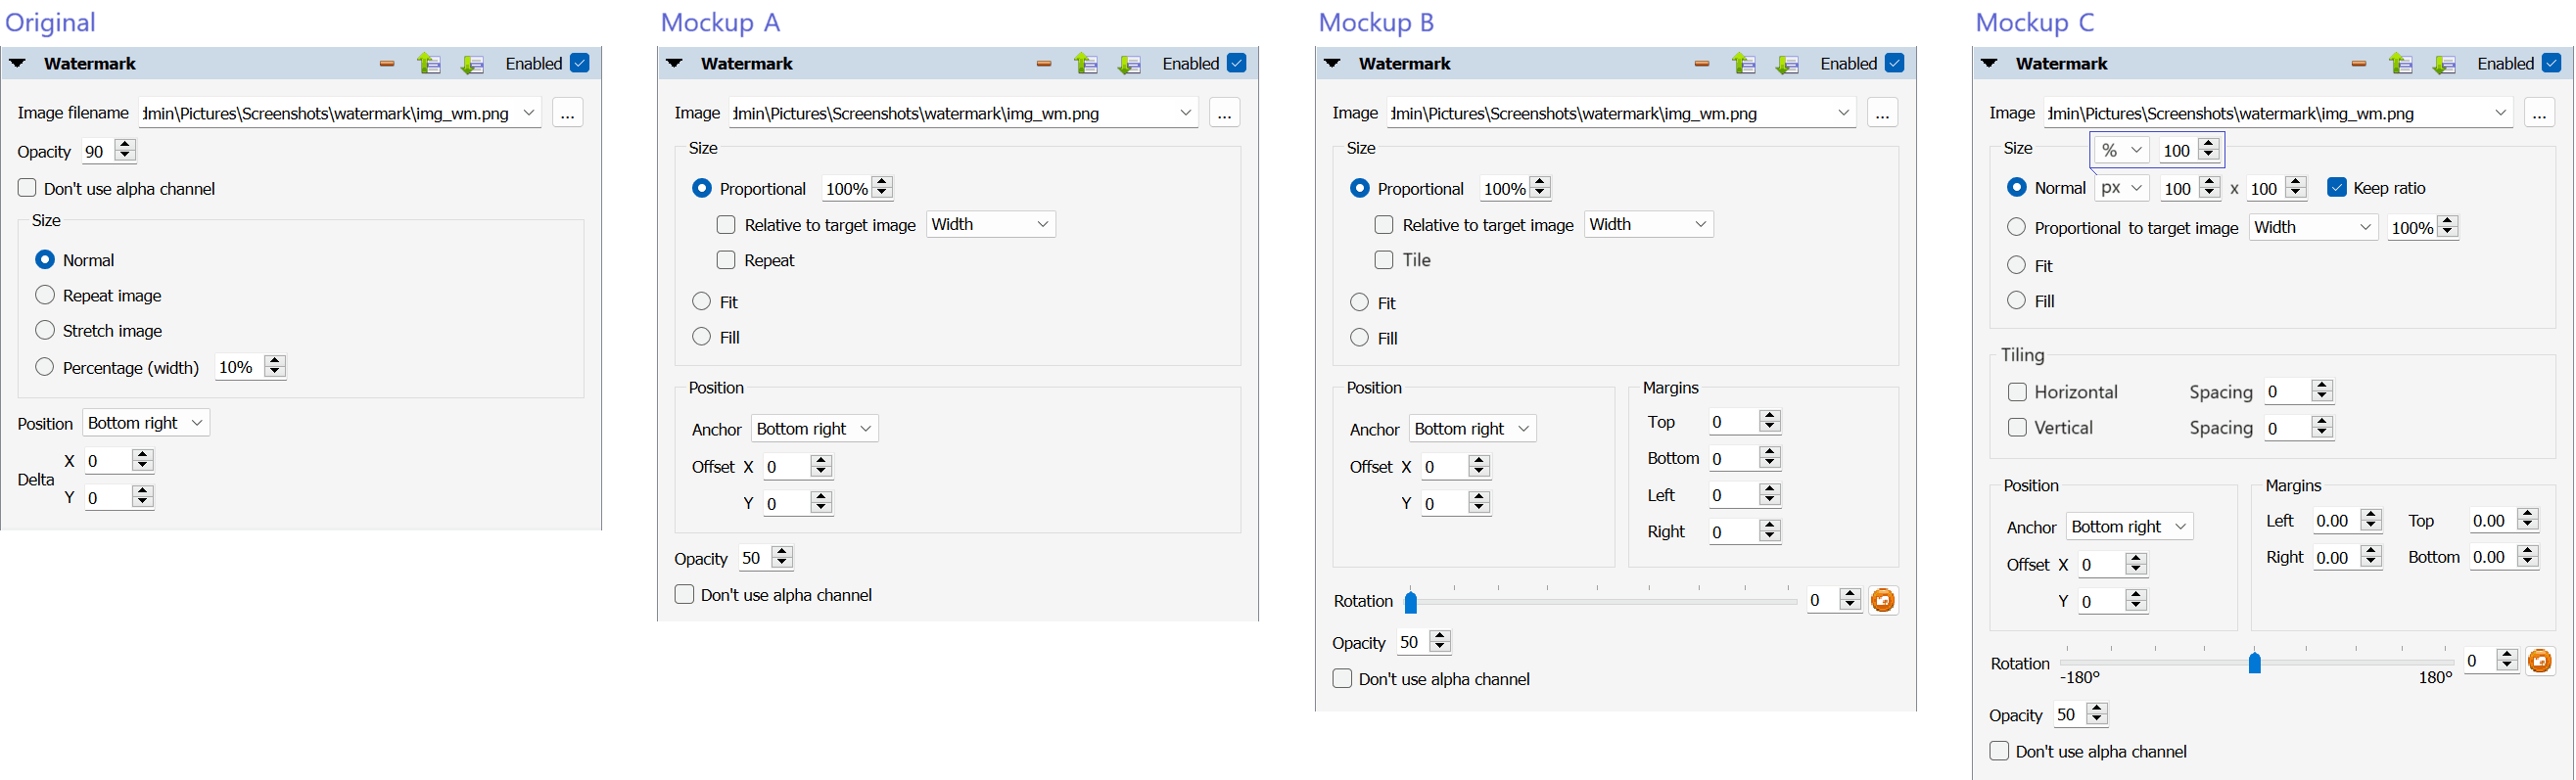Click the orange remove icon in Mockup B header
The height and width of the screenshot is (780, 2576).
tap(1702, 64)
